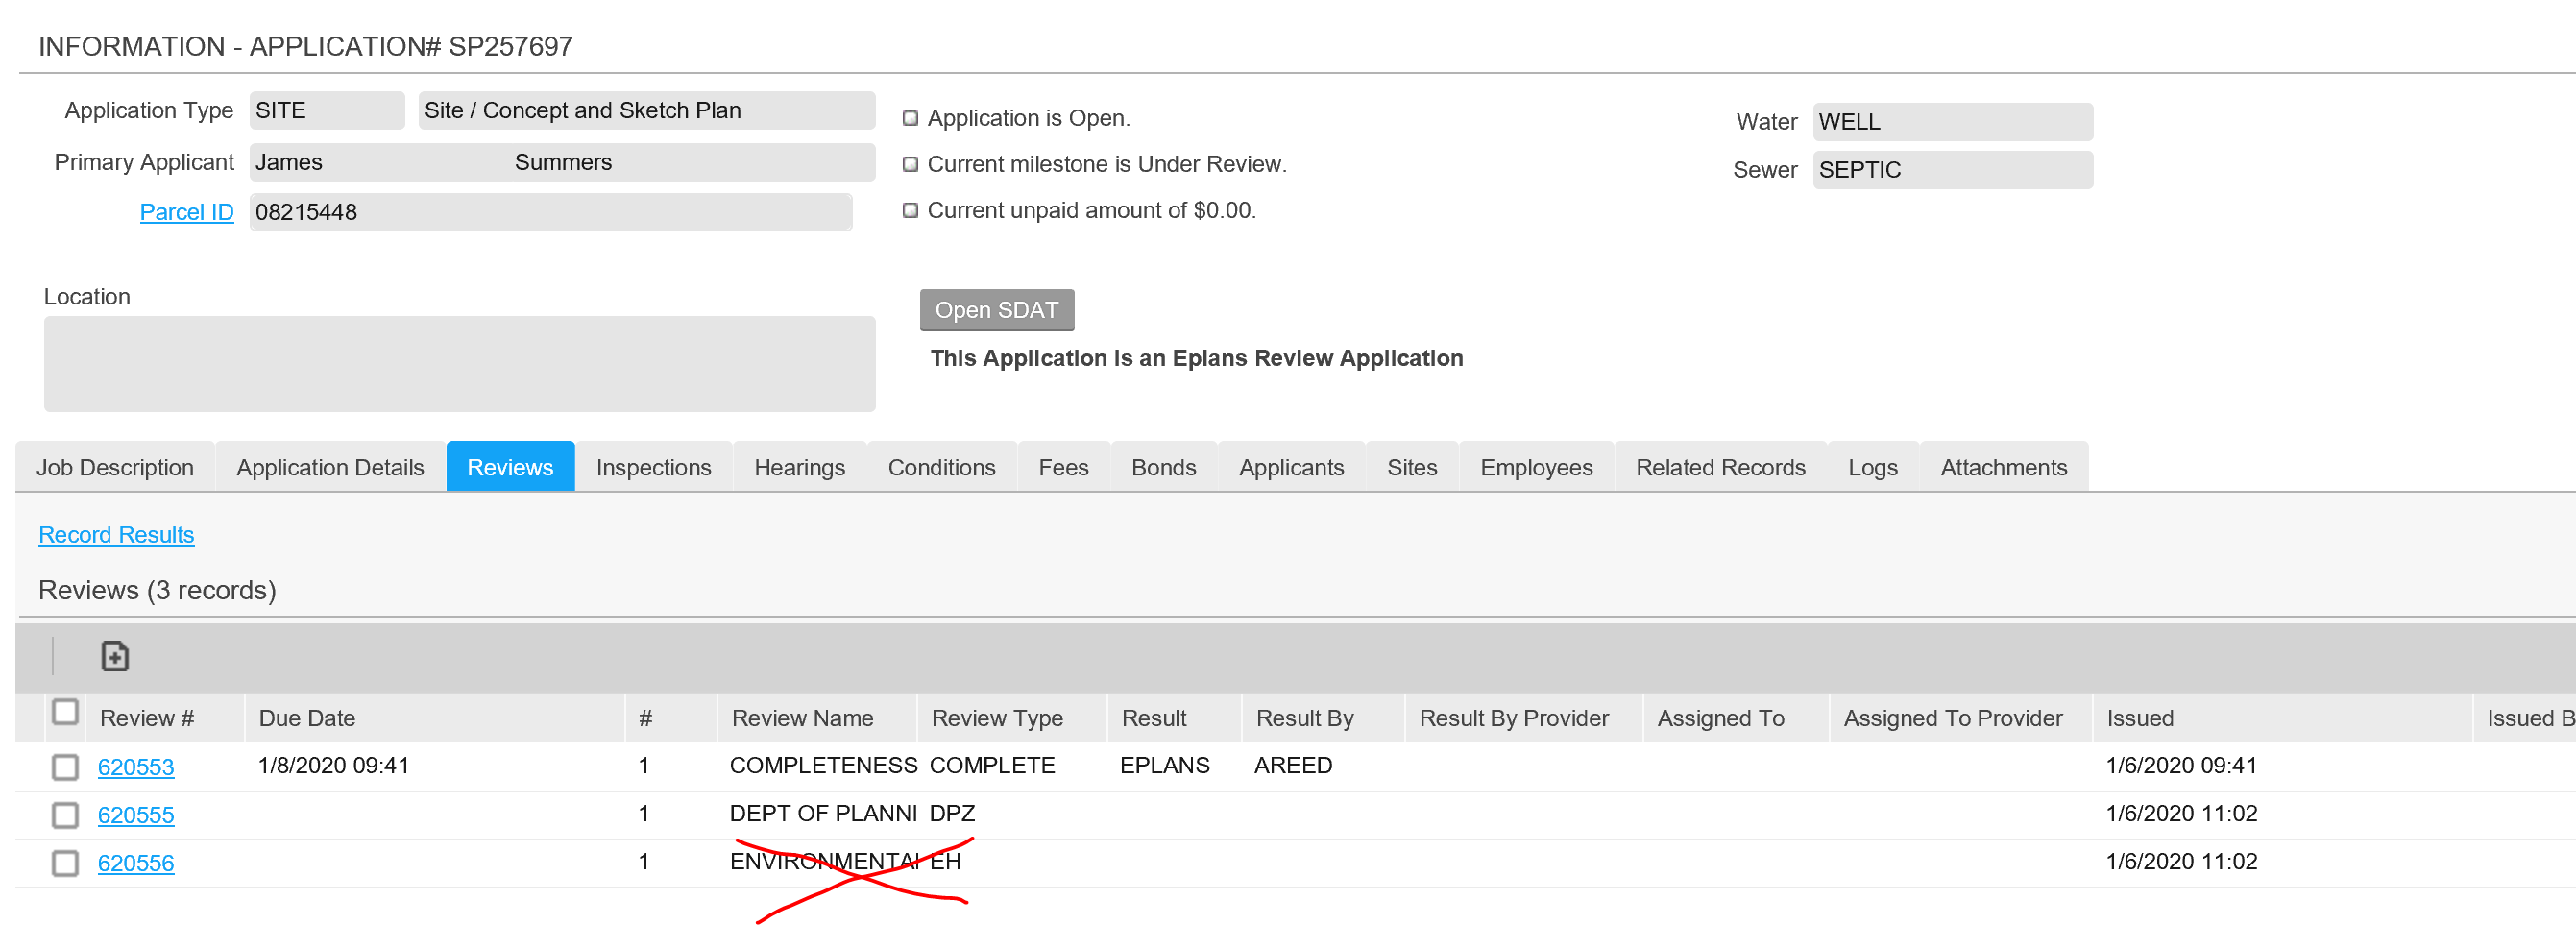Open the Record Results link
The width and height of the screenshot is (2576, 949).
[116, 535]
